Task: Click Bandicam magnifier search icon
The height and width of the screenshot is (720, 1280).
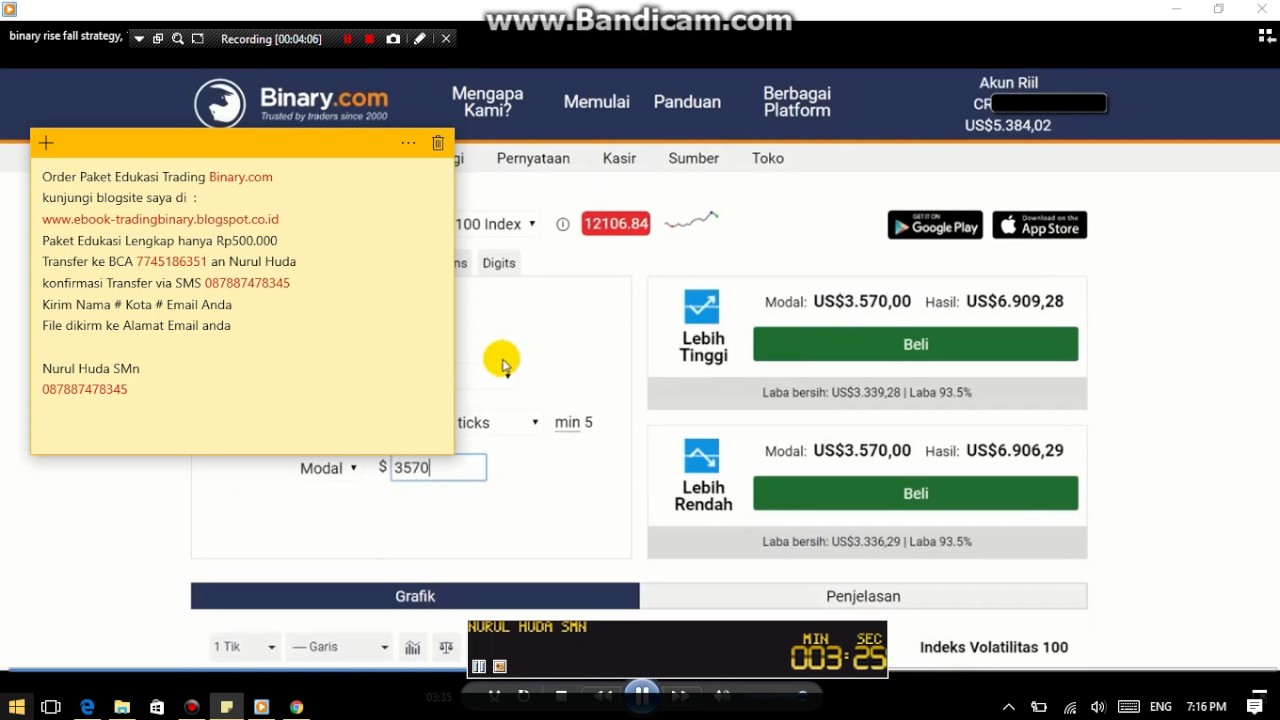Action: point(177,39)
